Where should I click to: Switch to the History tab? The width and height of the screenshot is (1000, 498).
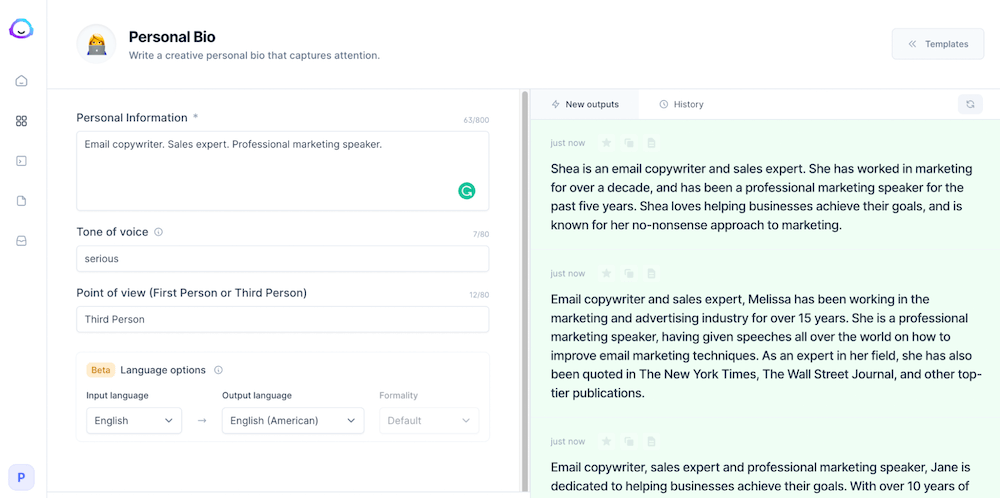pyautogui.click(x=681, y=104)
